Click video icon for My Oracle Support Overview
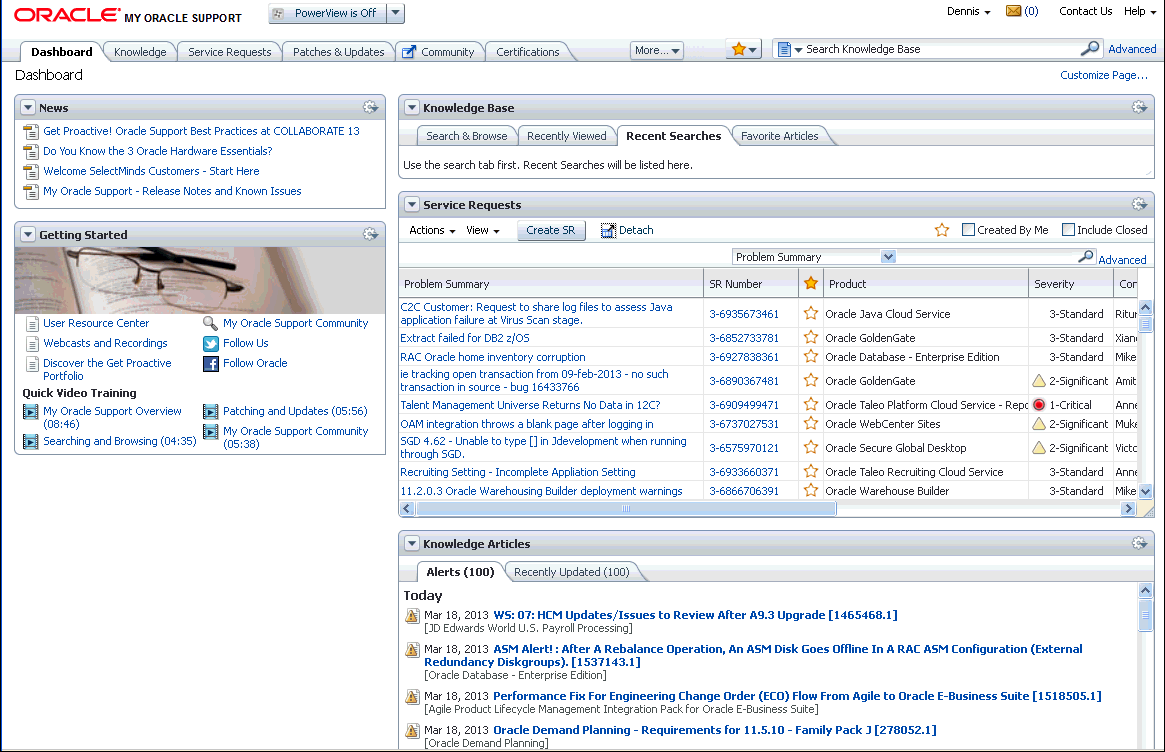Image resolution: width=1165 pixels, height=752 pixels. 30,412
